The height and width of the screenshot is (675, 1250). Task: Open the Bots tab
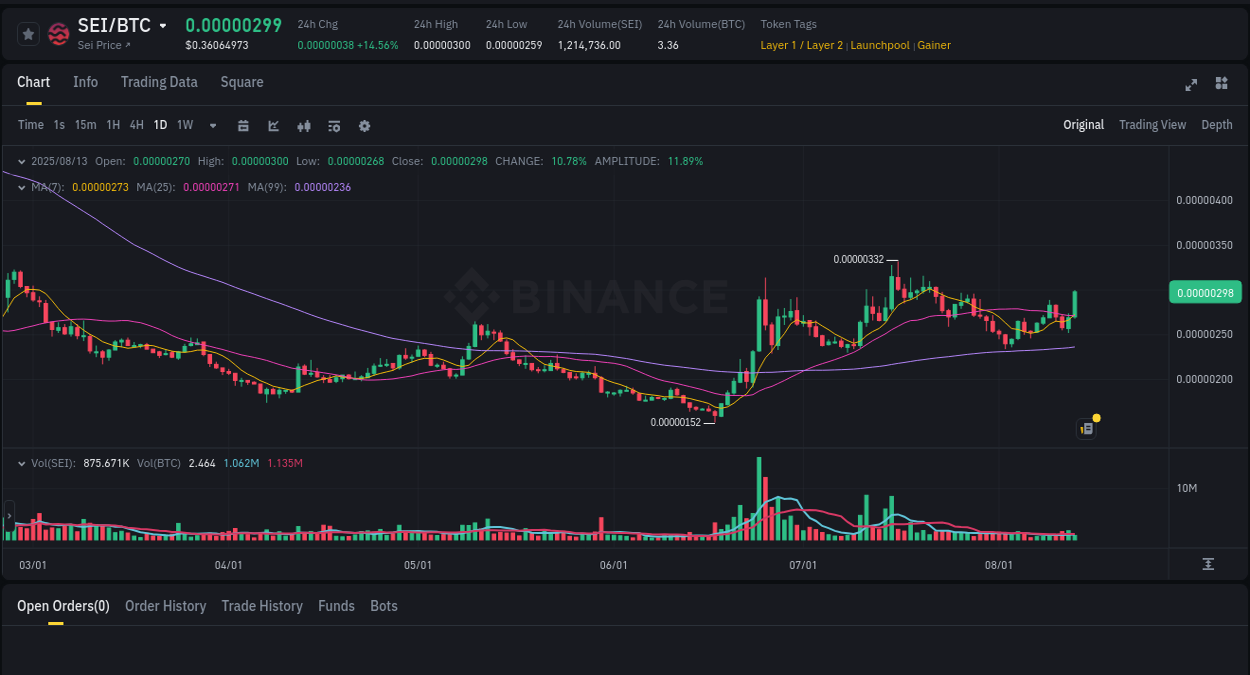tap(384, 606)
